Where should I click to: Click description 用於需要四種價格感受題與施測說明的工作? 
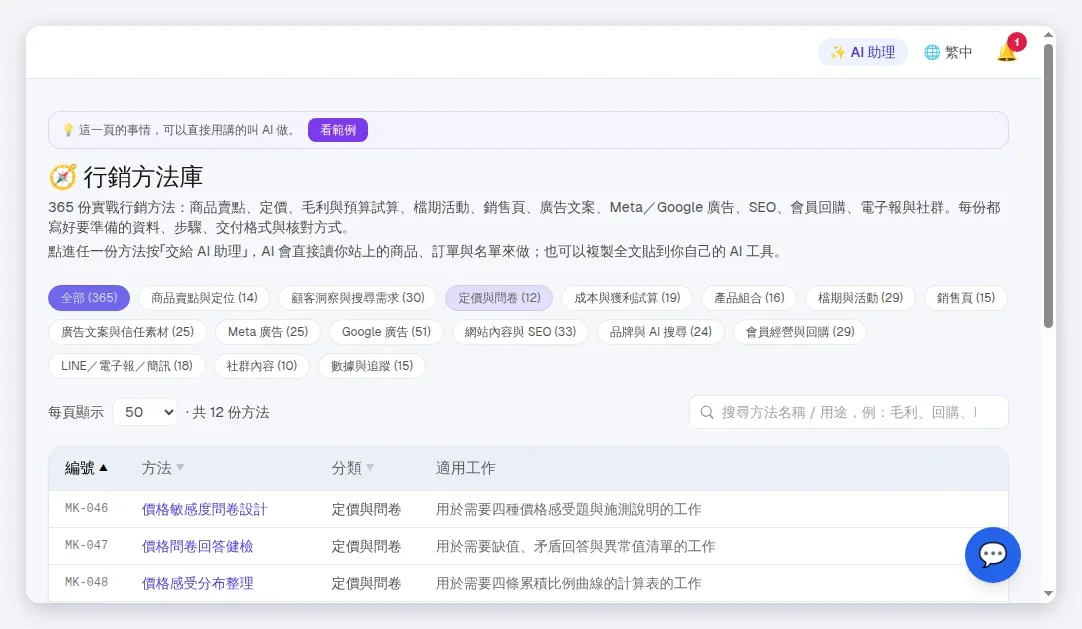(568, 510)
